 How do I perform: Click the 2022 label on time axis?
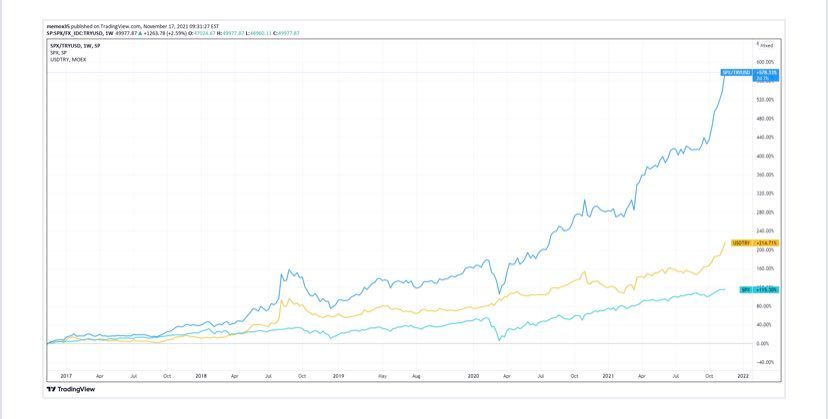tap(742, 375)
